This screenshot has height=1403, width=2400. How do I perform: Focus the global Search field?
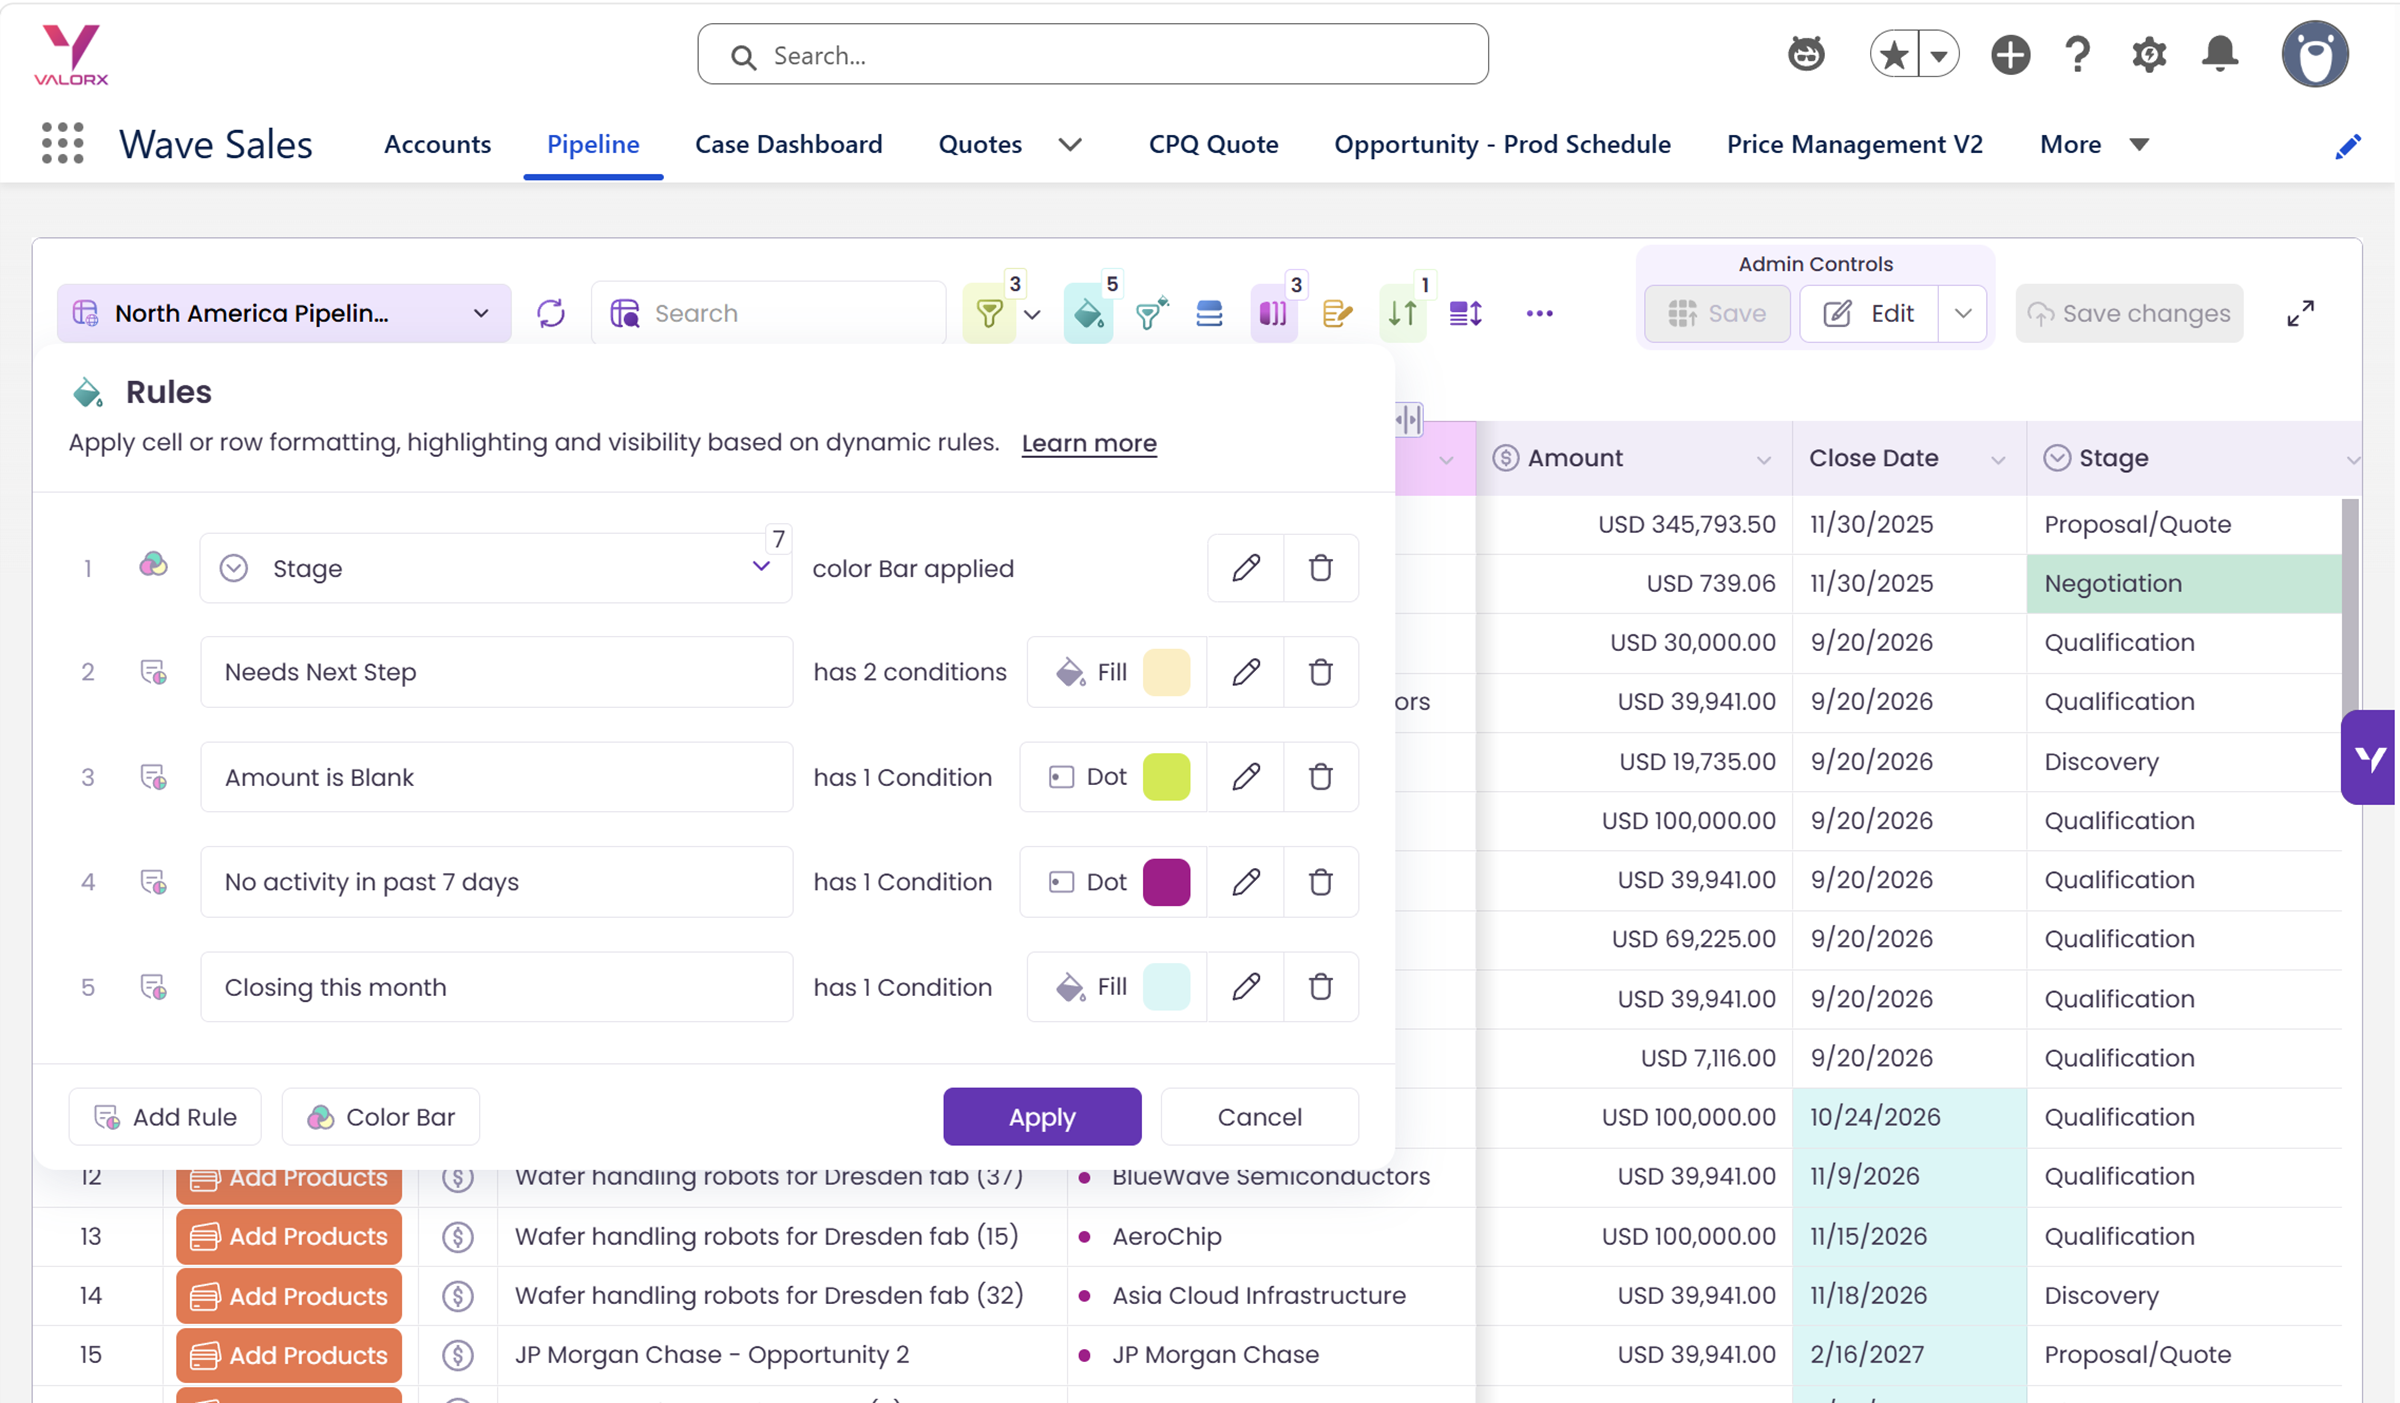tap(1093, 55)
